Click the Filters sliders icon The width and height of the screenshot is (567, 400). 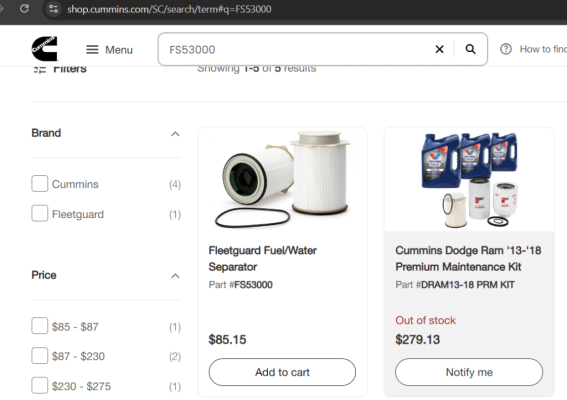(x=40, y=69)
